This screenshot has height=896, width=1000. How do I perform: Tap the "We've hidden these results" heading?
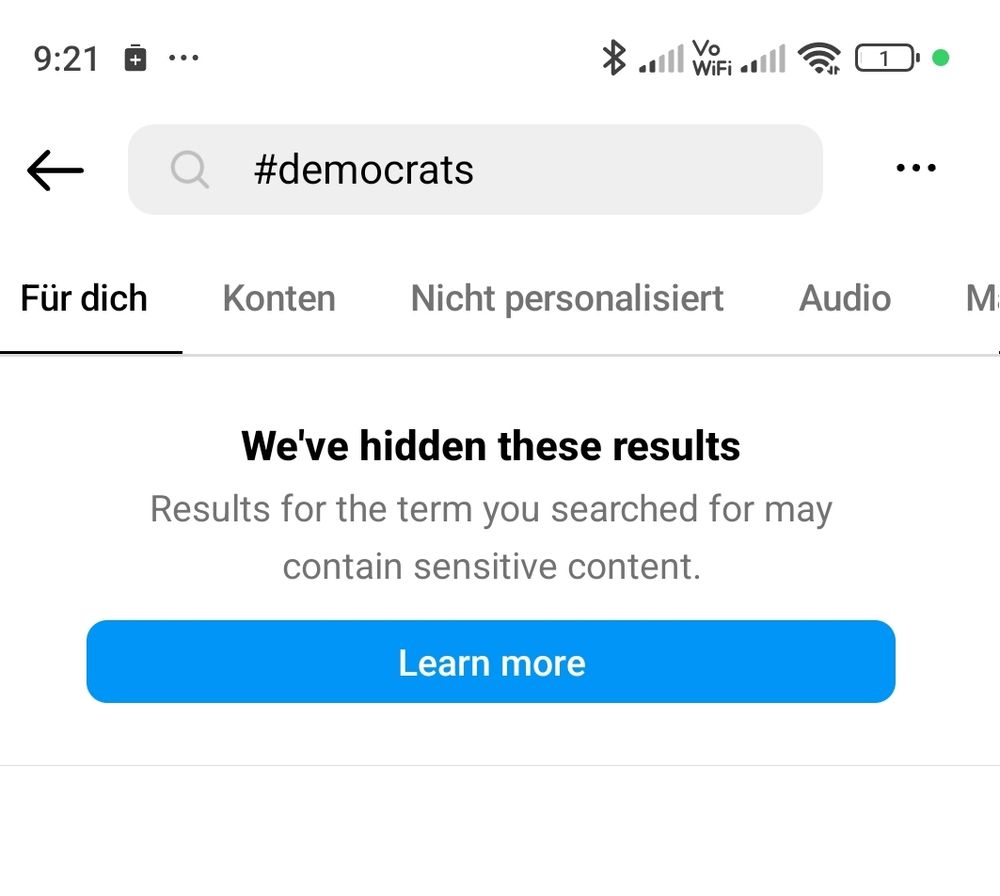point(491,446)
